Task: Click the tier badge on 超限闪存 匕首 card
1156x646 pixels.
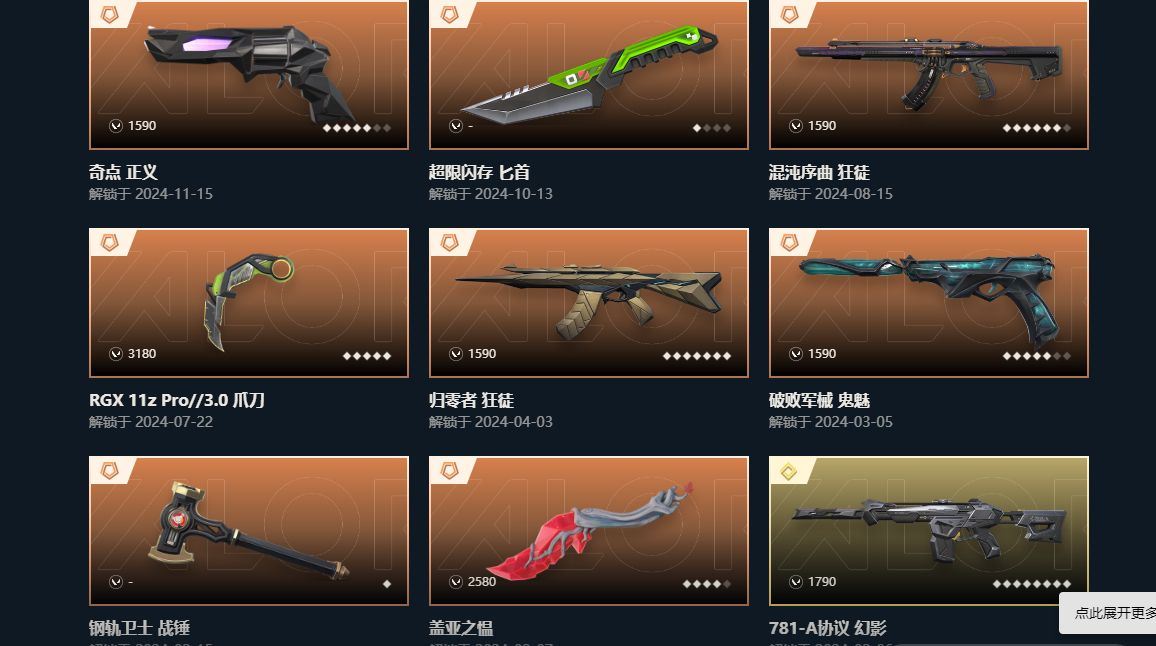Action: coord(449,14)
